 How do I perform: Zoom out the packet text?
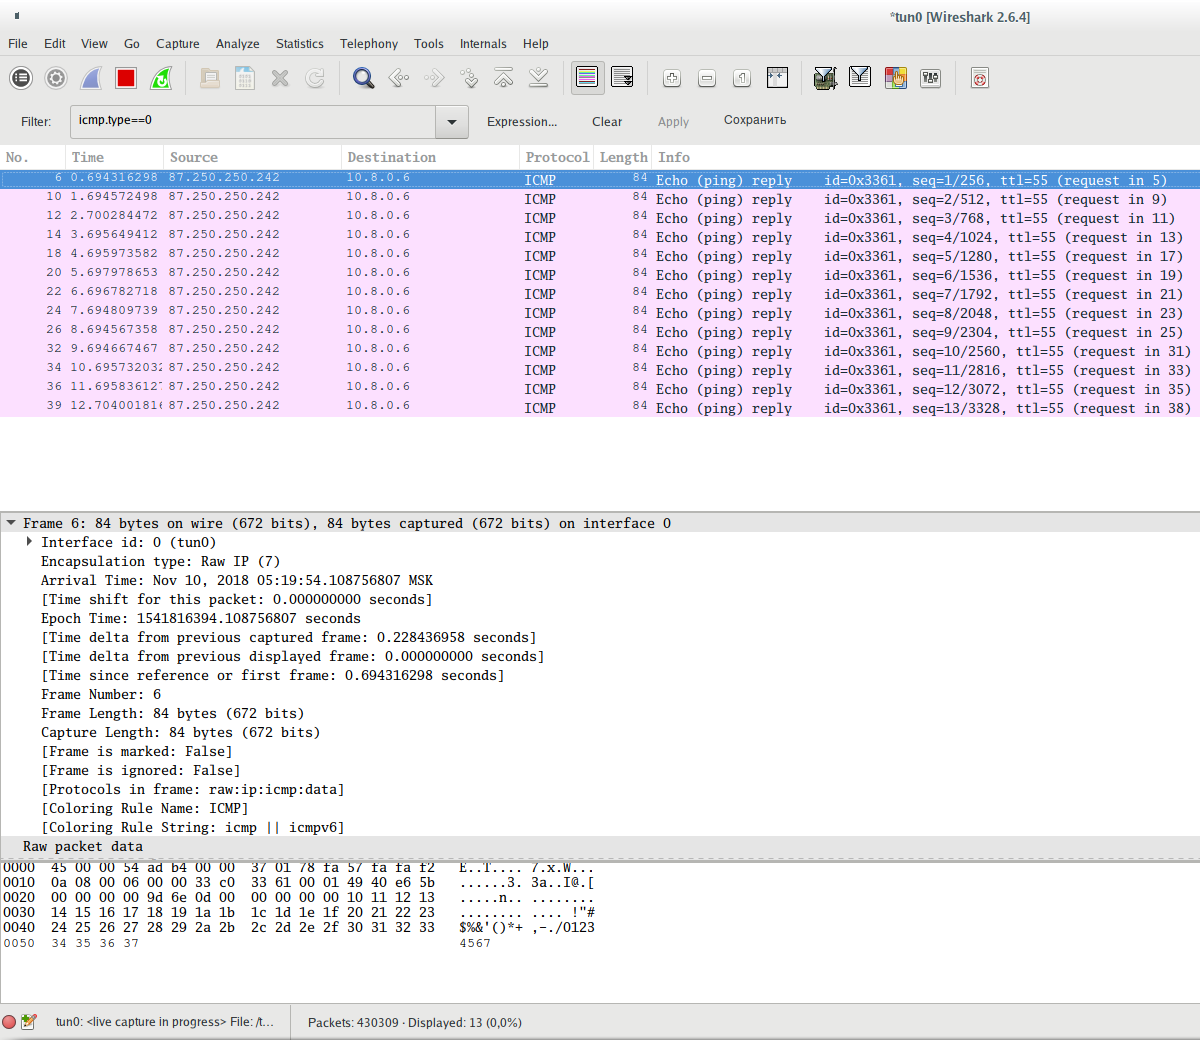707,78
